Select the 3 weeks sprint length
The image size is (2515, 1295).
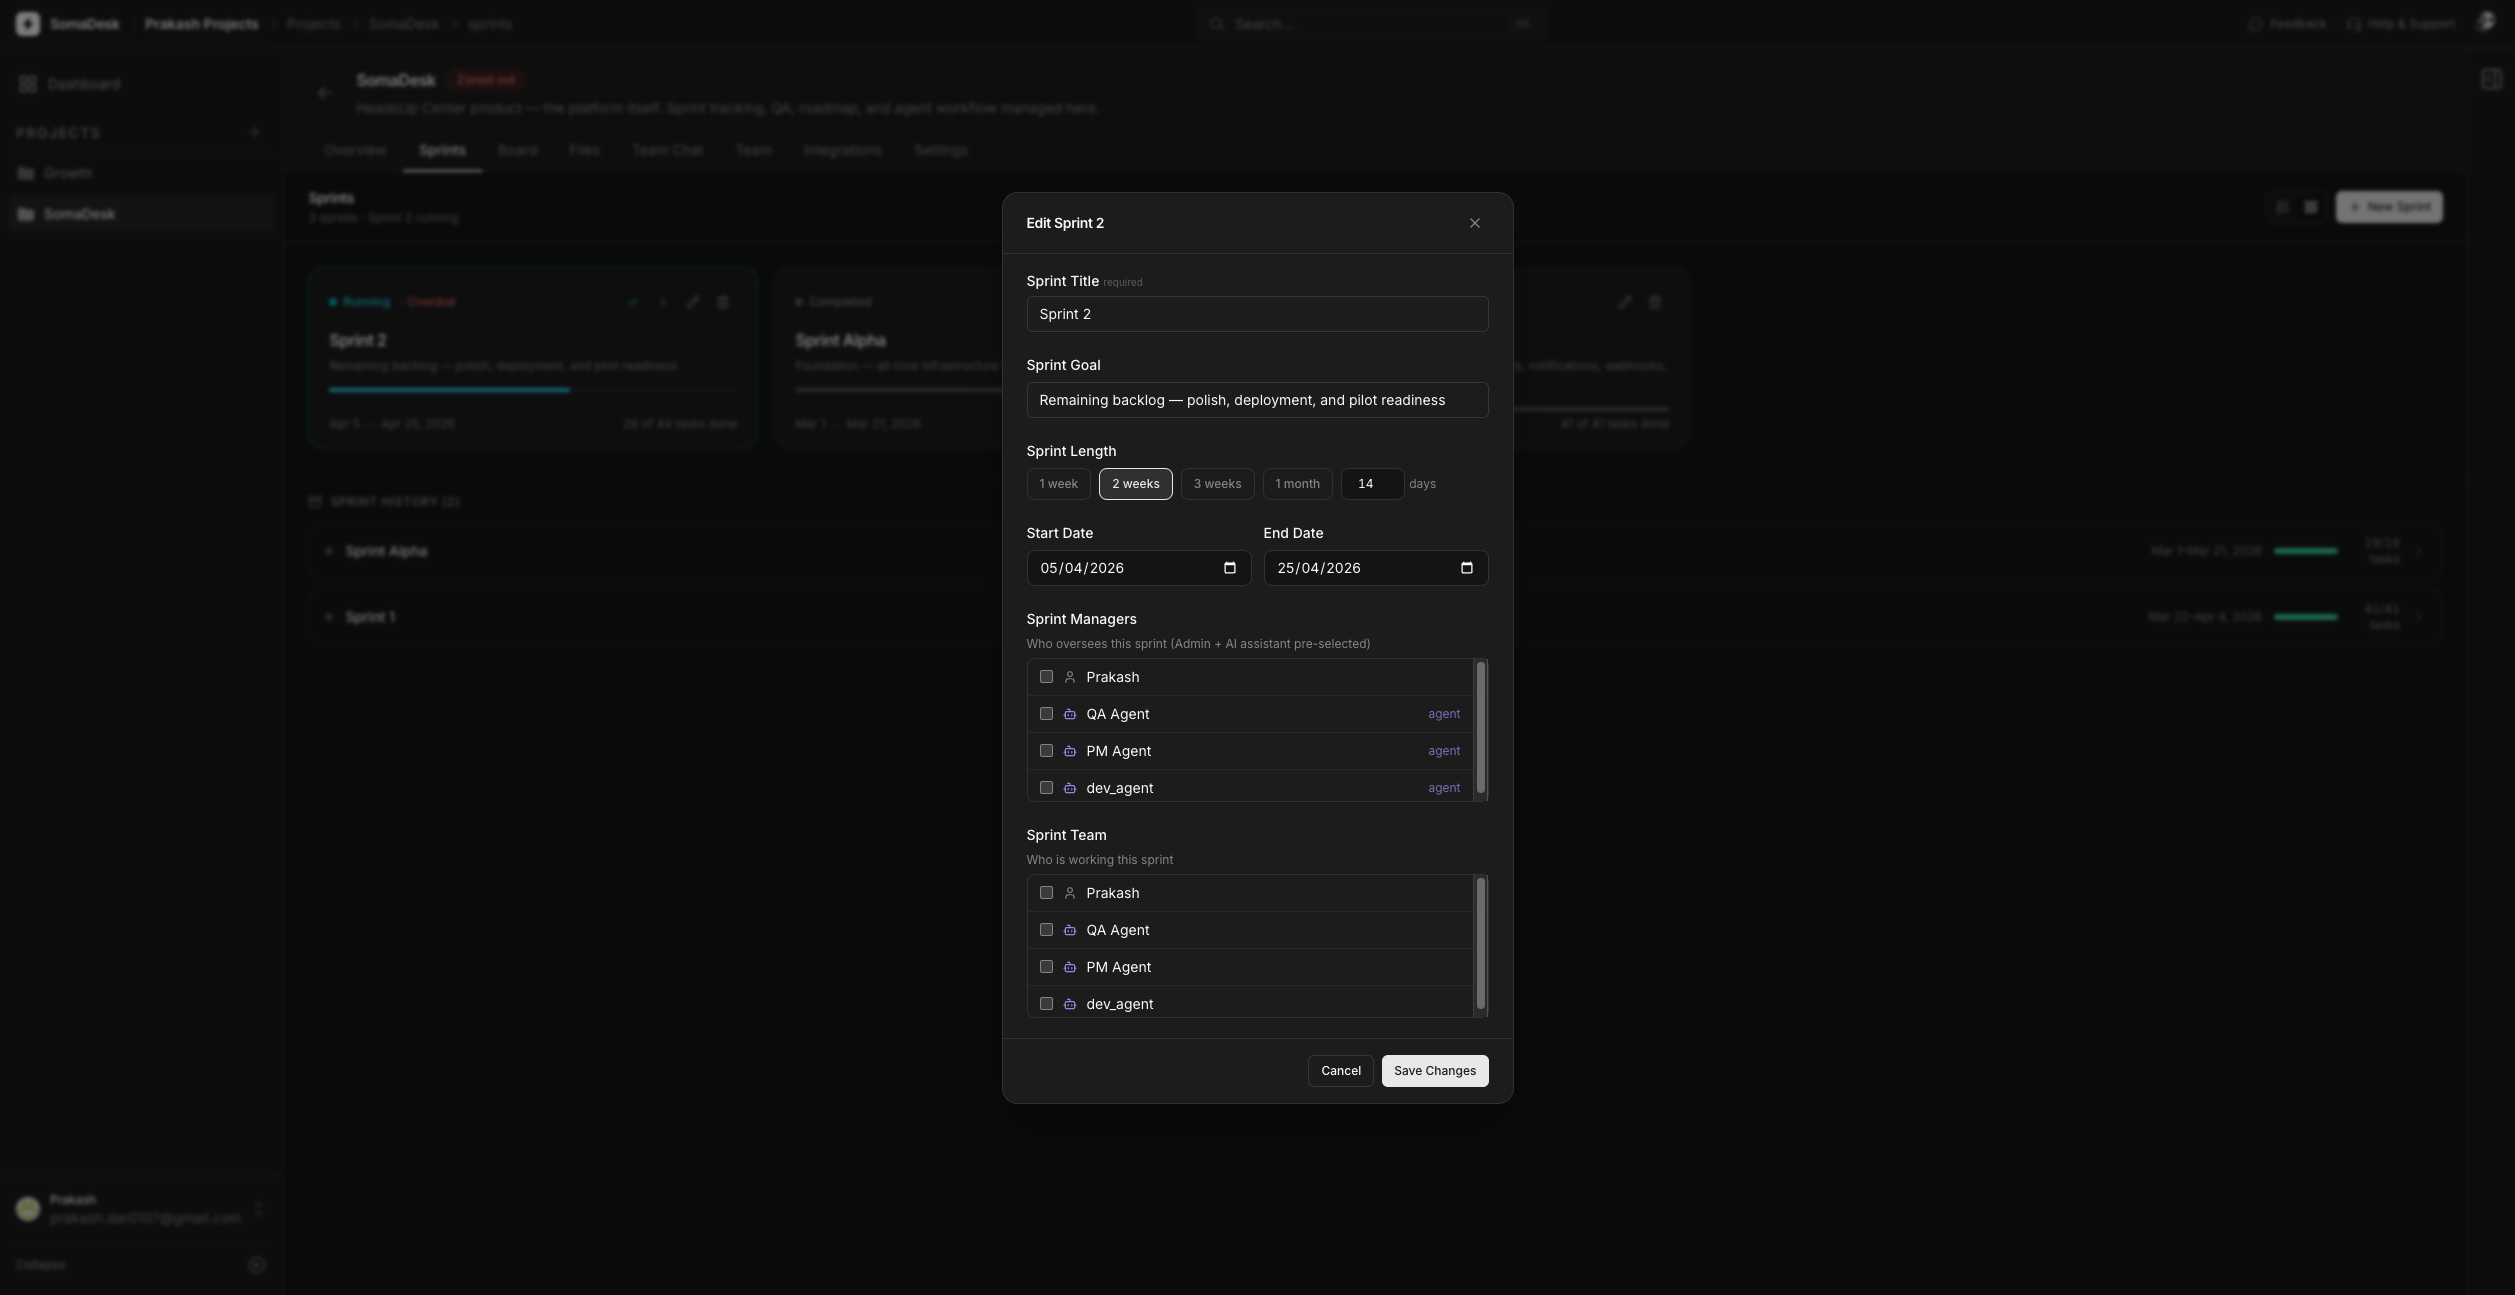click(1217, 484)
